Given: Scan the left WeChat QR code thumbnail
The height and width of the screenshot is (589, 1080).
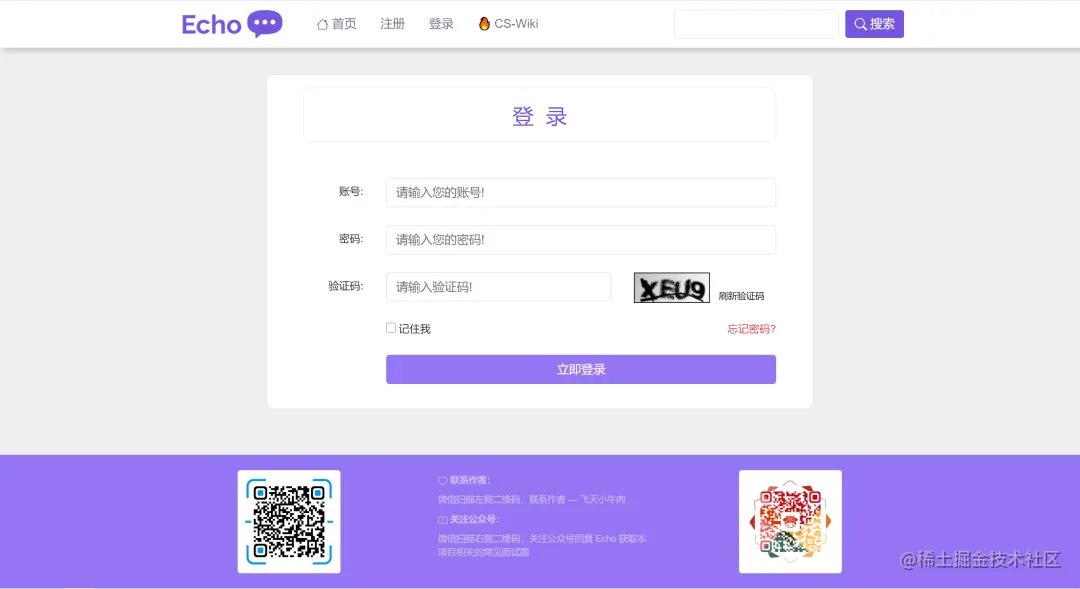Looking at the screenshot, I should tap(289, 521).
